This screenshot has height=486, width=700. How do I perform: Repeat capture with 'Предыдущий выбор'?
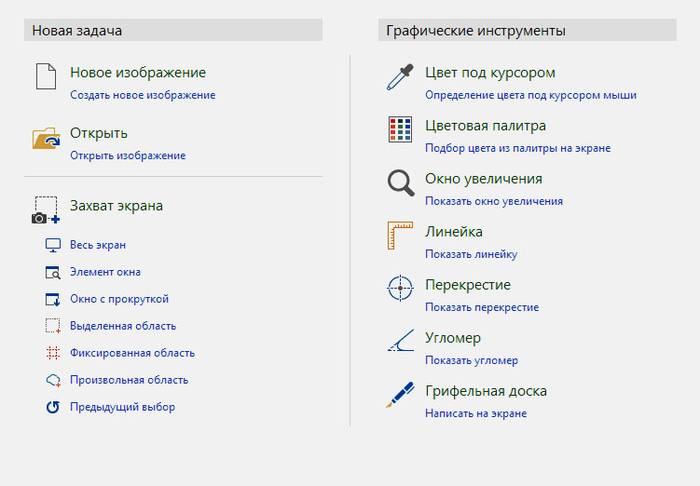point(122,407)
